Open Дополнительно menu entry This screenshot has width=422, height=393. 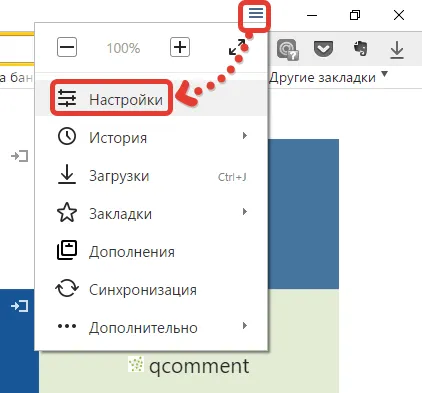(x=152, y=327)
